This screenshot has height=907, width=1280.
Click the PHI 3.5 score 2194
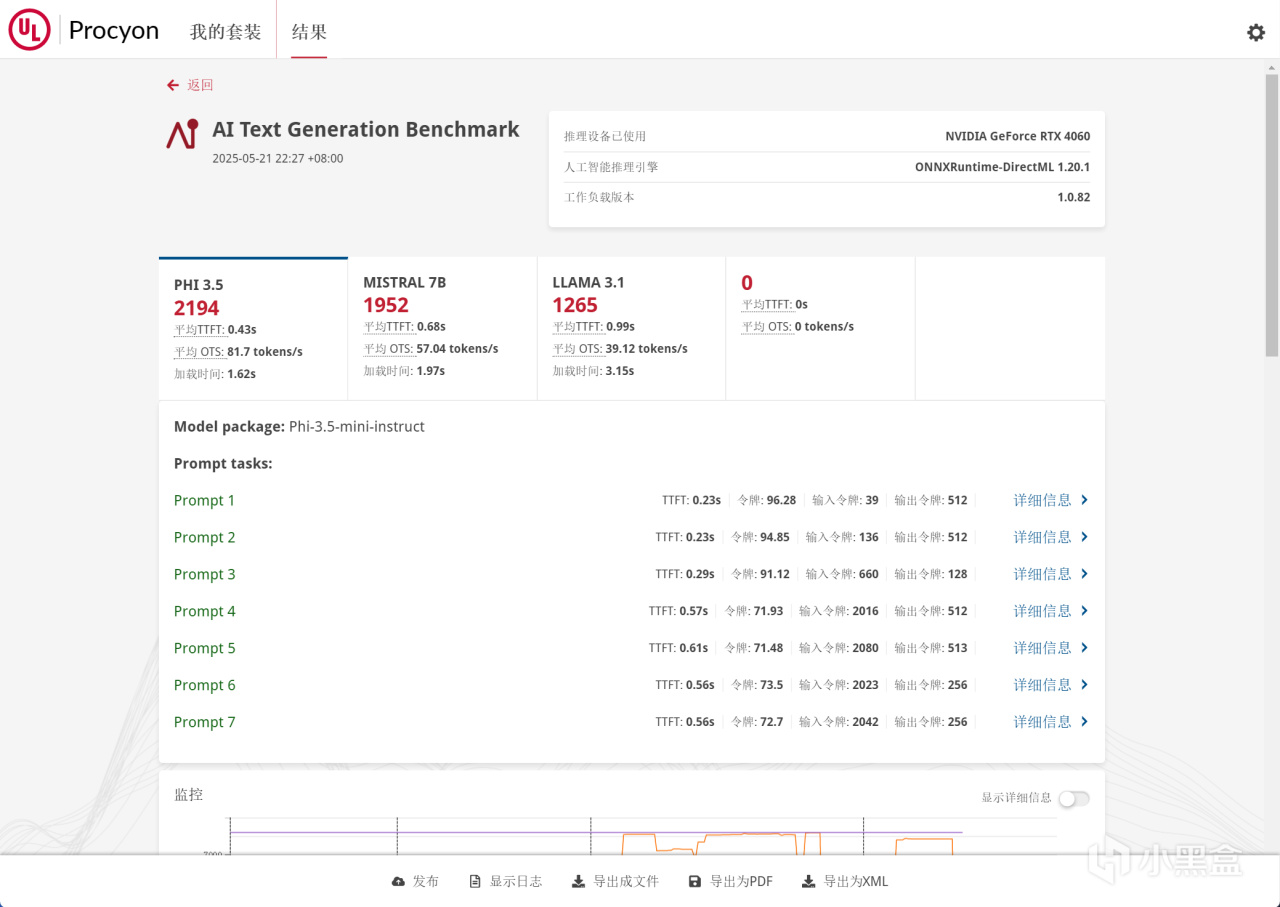pos(196,308)
